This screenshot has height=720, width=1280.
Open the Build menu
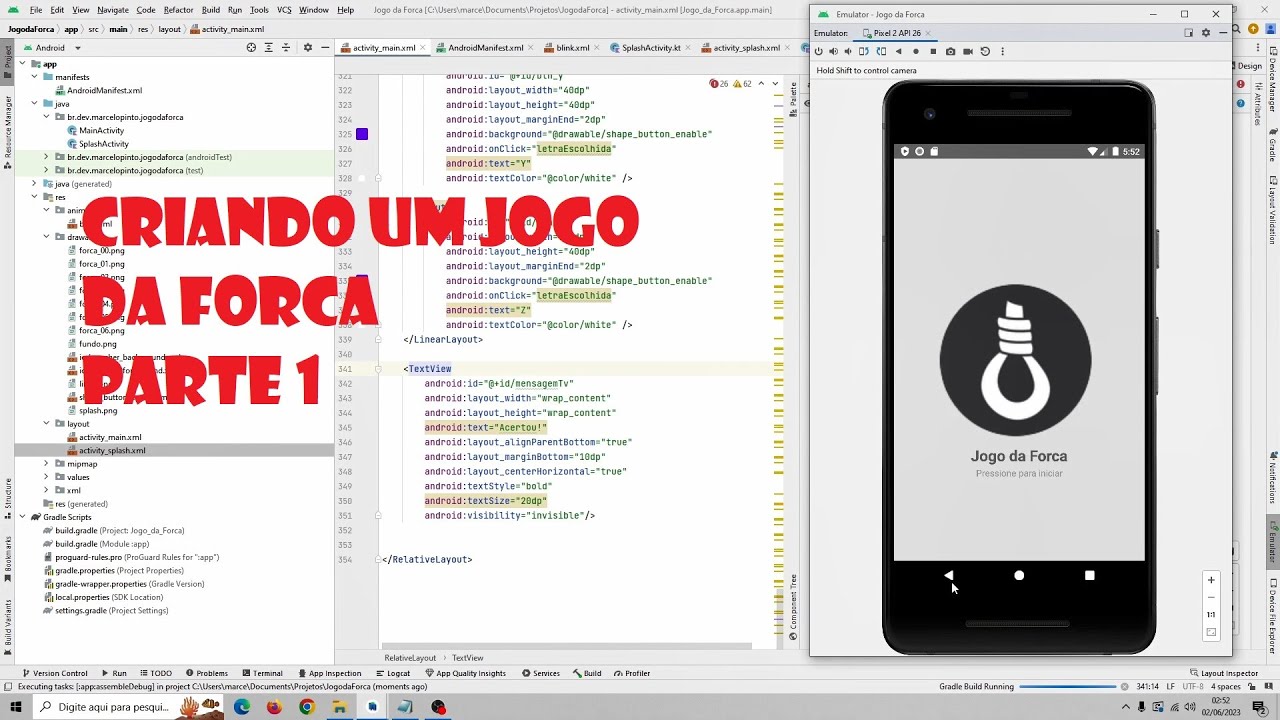(x=210, y=10)
